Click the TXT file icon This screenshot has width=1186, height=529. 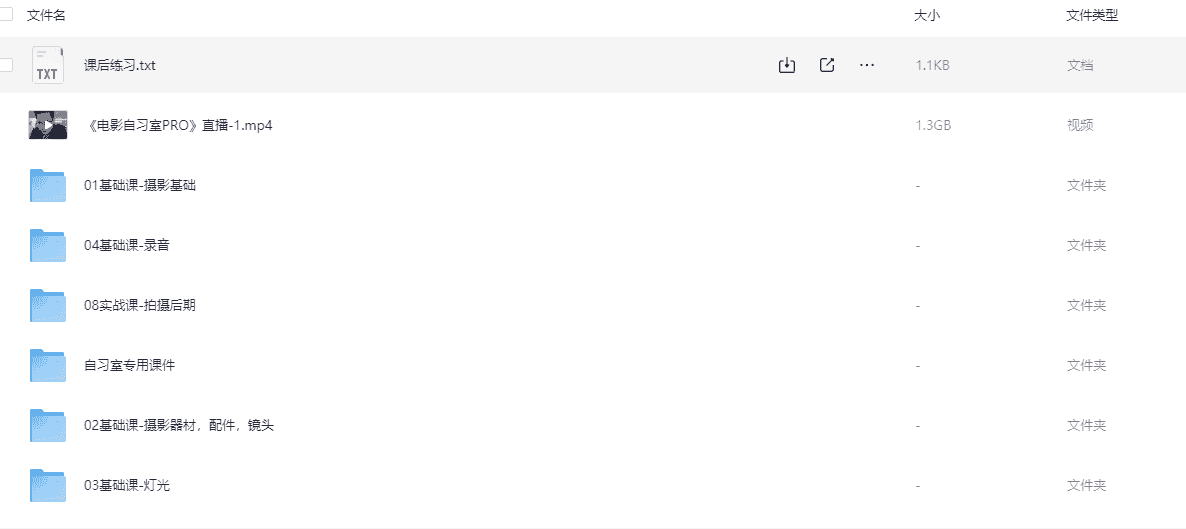(x=47, y=65)
